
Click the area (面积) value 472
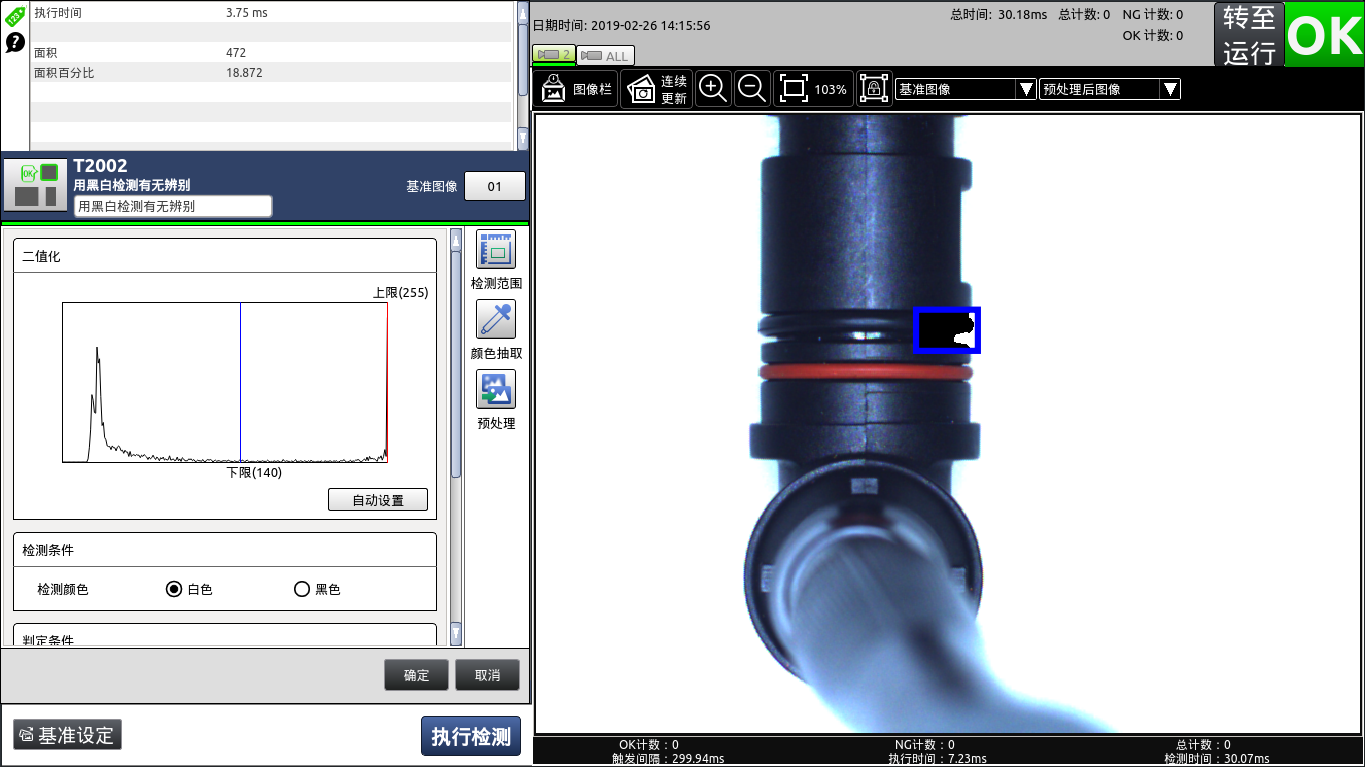(236, 52)
